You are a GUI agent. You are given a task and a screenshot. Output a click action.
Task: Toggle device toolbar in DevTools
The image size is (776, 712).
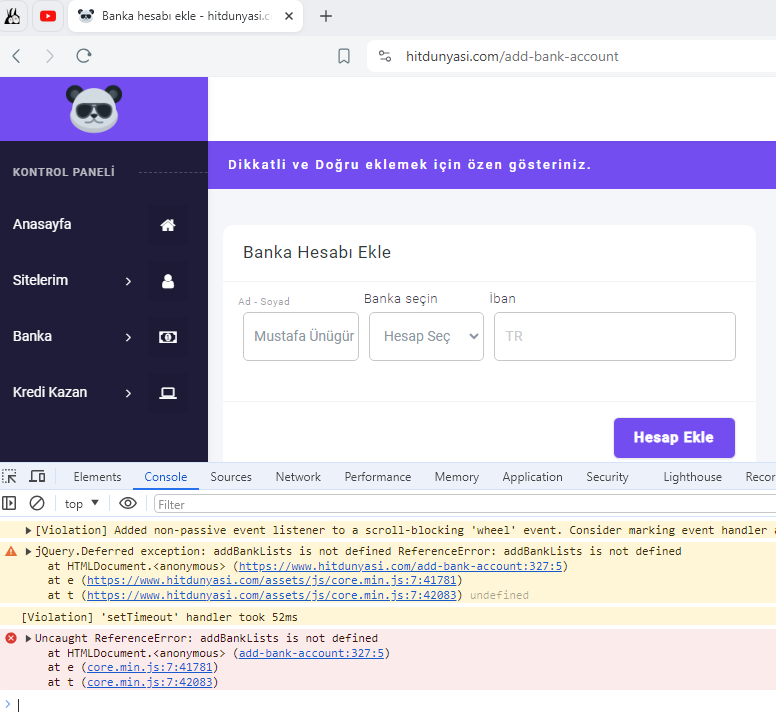(x=37, y=476)
